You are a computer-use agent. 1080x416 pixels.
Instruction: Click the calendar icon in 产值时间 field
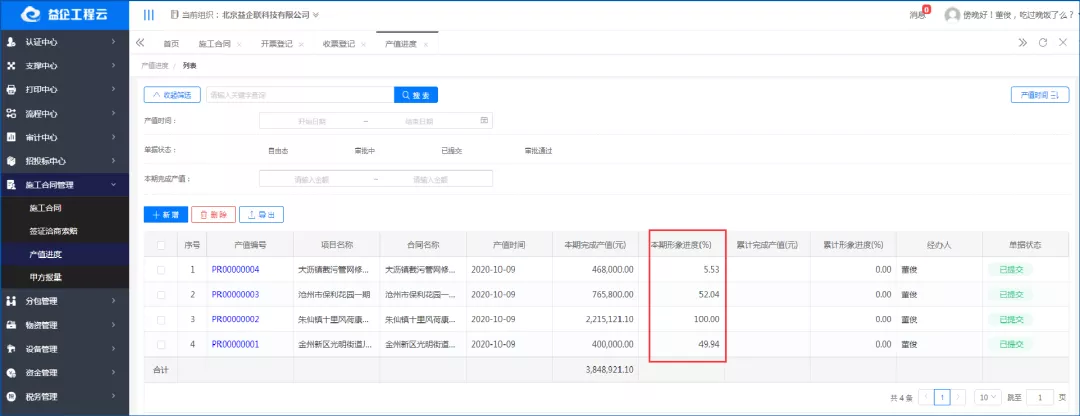[484, 121]
